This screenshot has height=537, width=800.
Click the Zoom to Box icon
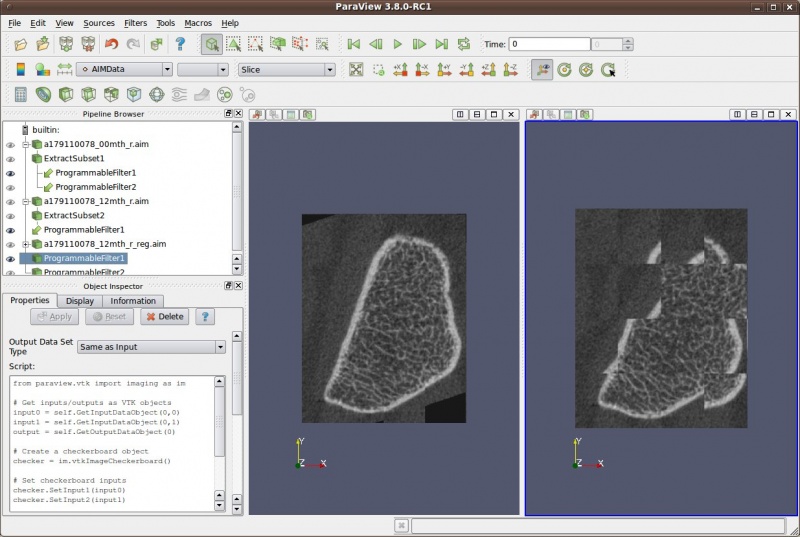(378, 69)
